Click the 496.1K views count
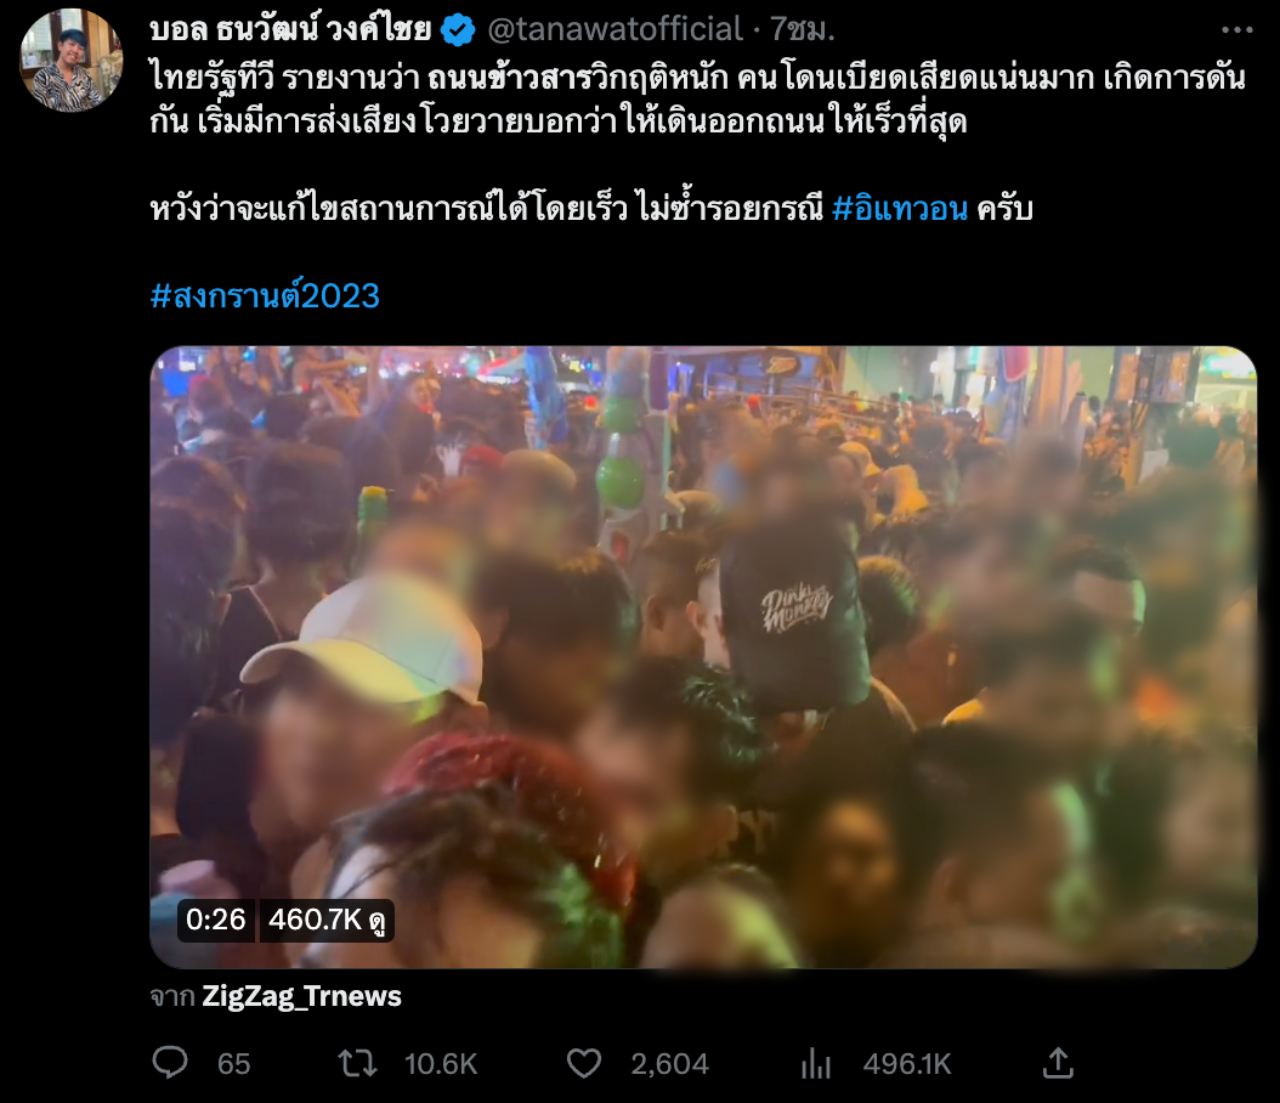This screenshot has height=1103, width=1280. point(907,1064)
